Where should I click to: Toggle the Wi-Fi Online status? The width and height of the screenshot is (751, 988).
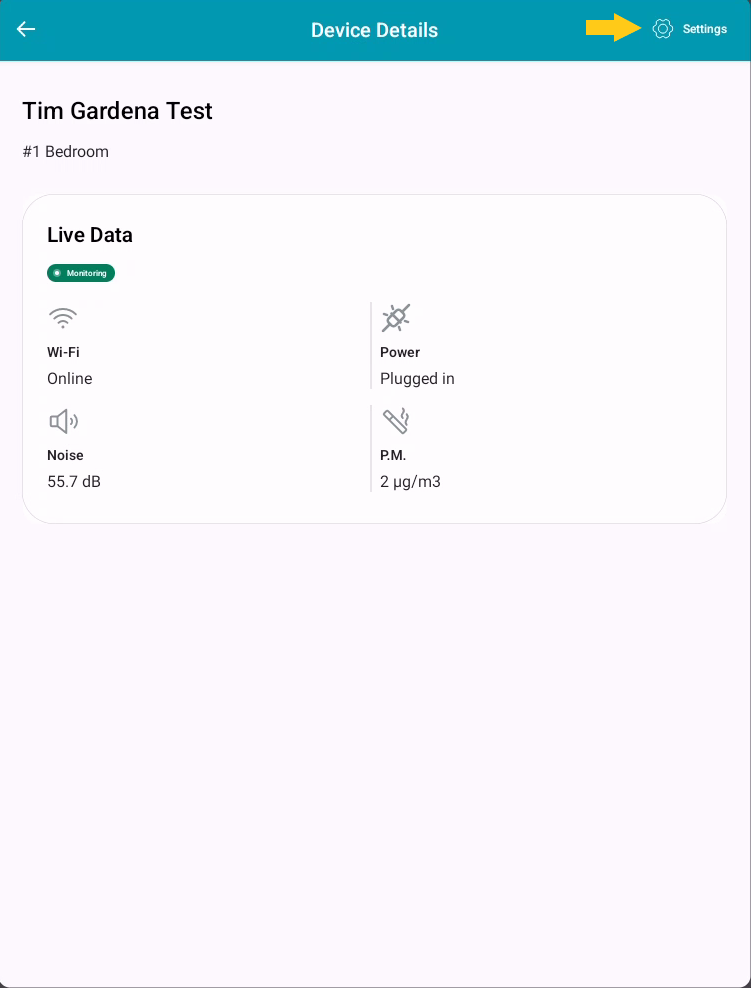[x=69, y=378]
